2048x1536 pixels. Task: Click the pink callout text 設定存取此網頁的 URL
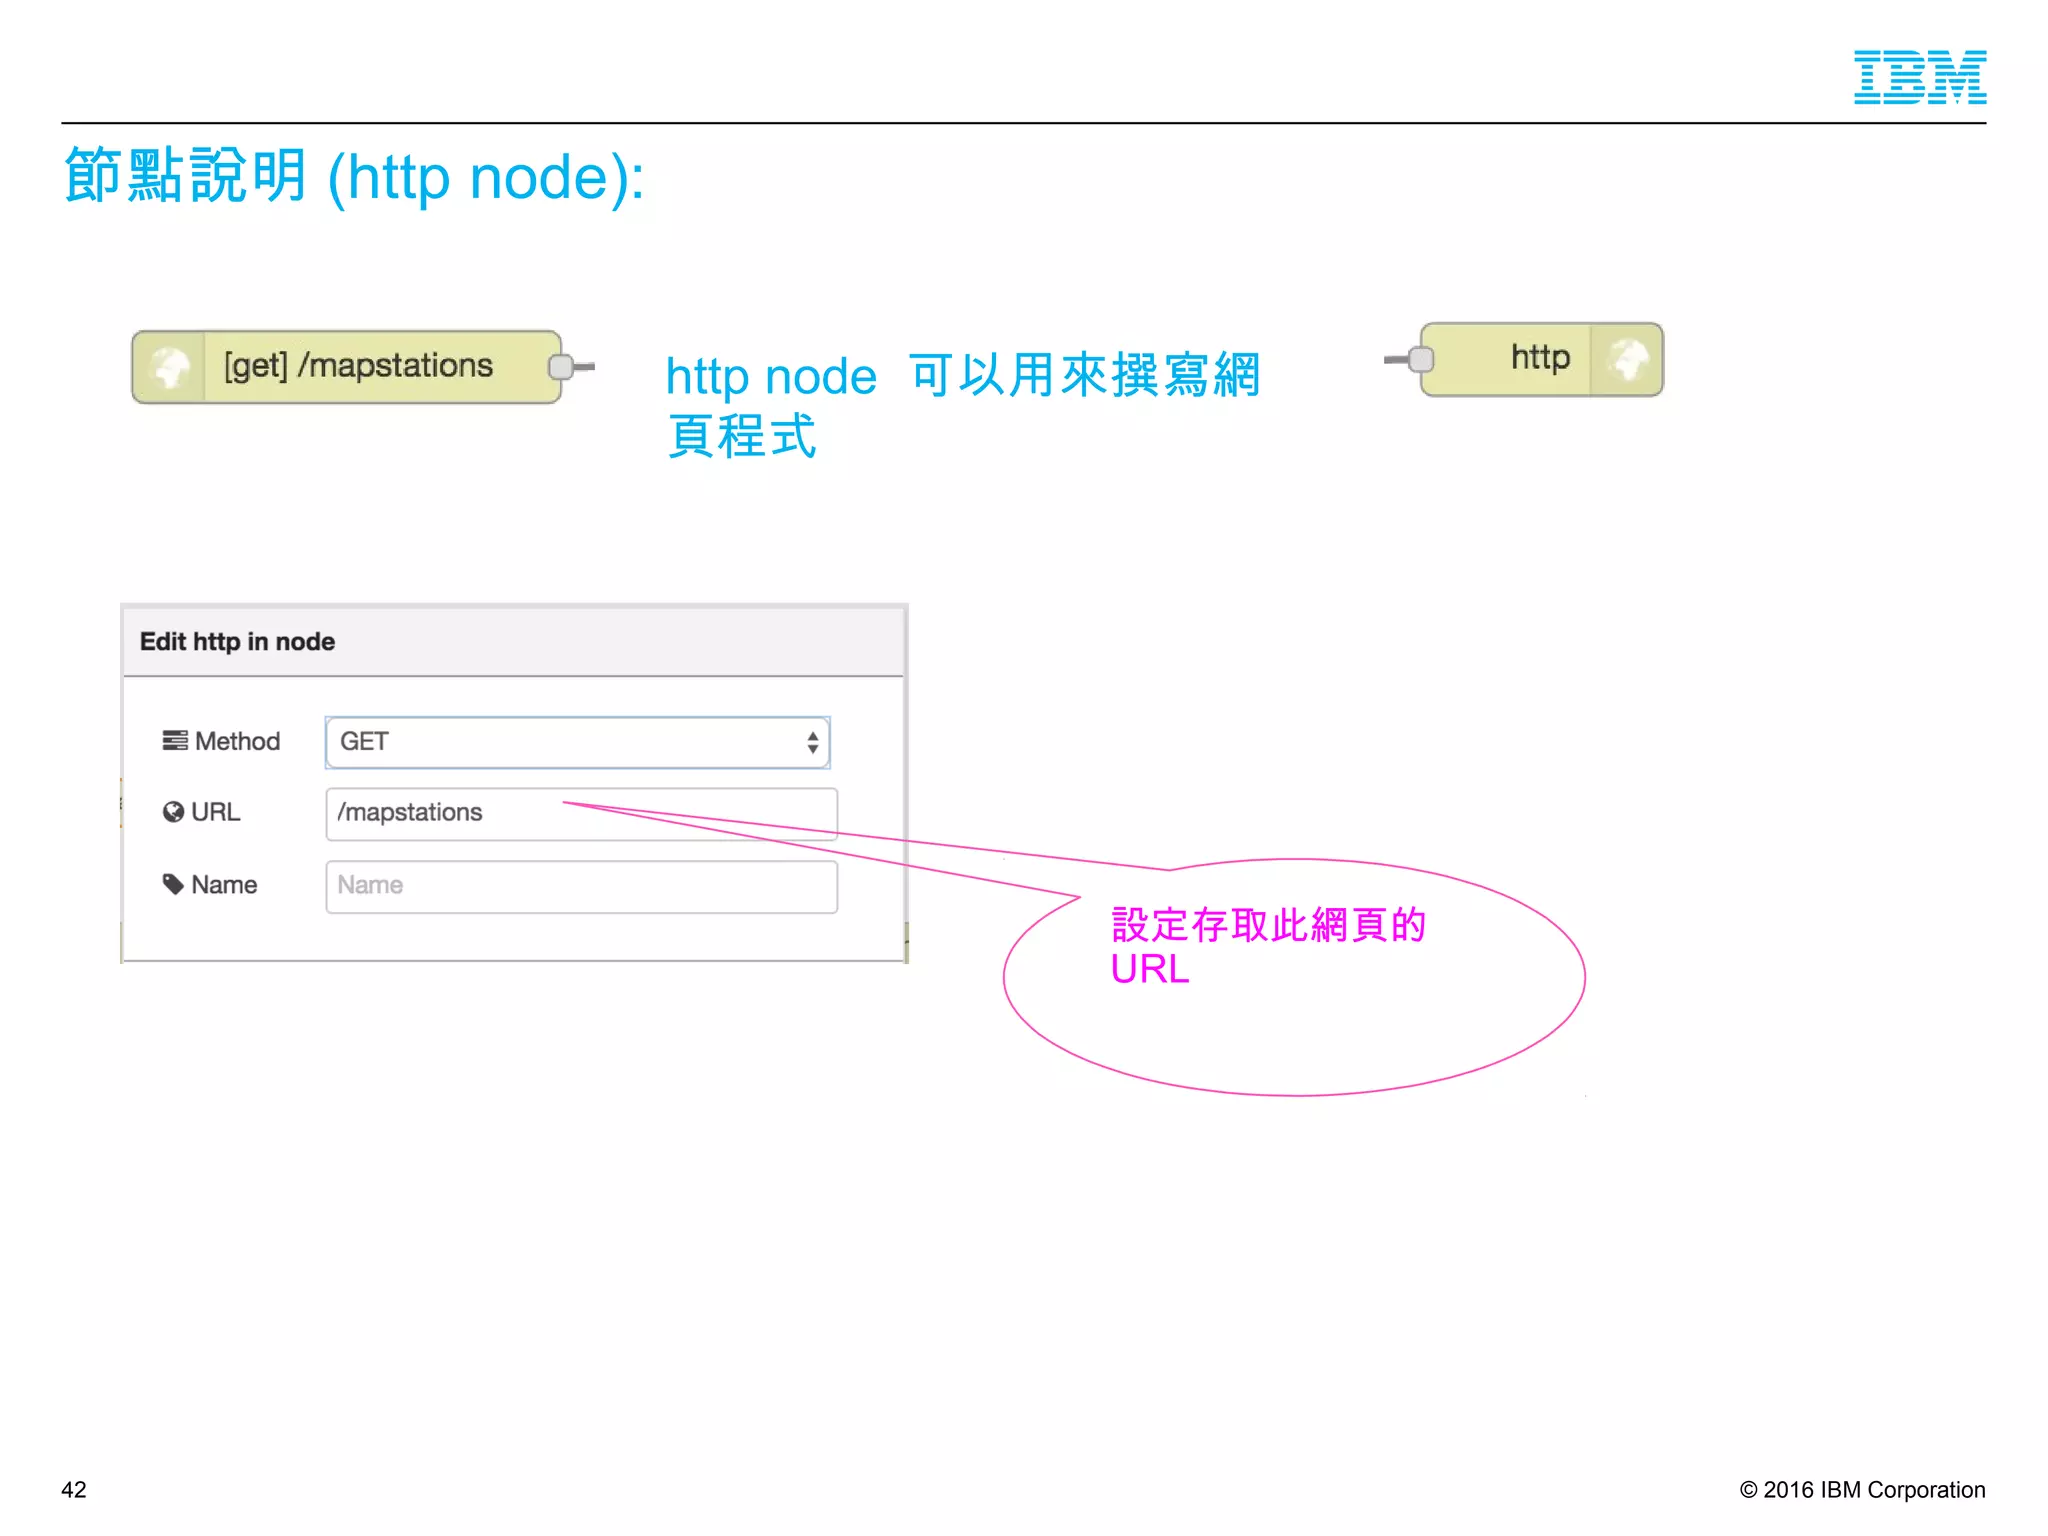click(1268, 946)
